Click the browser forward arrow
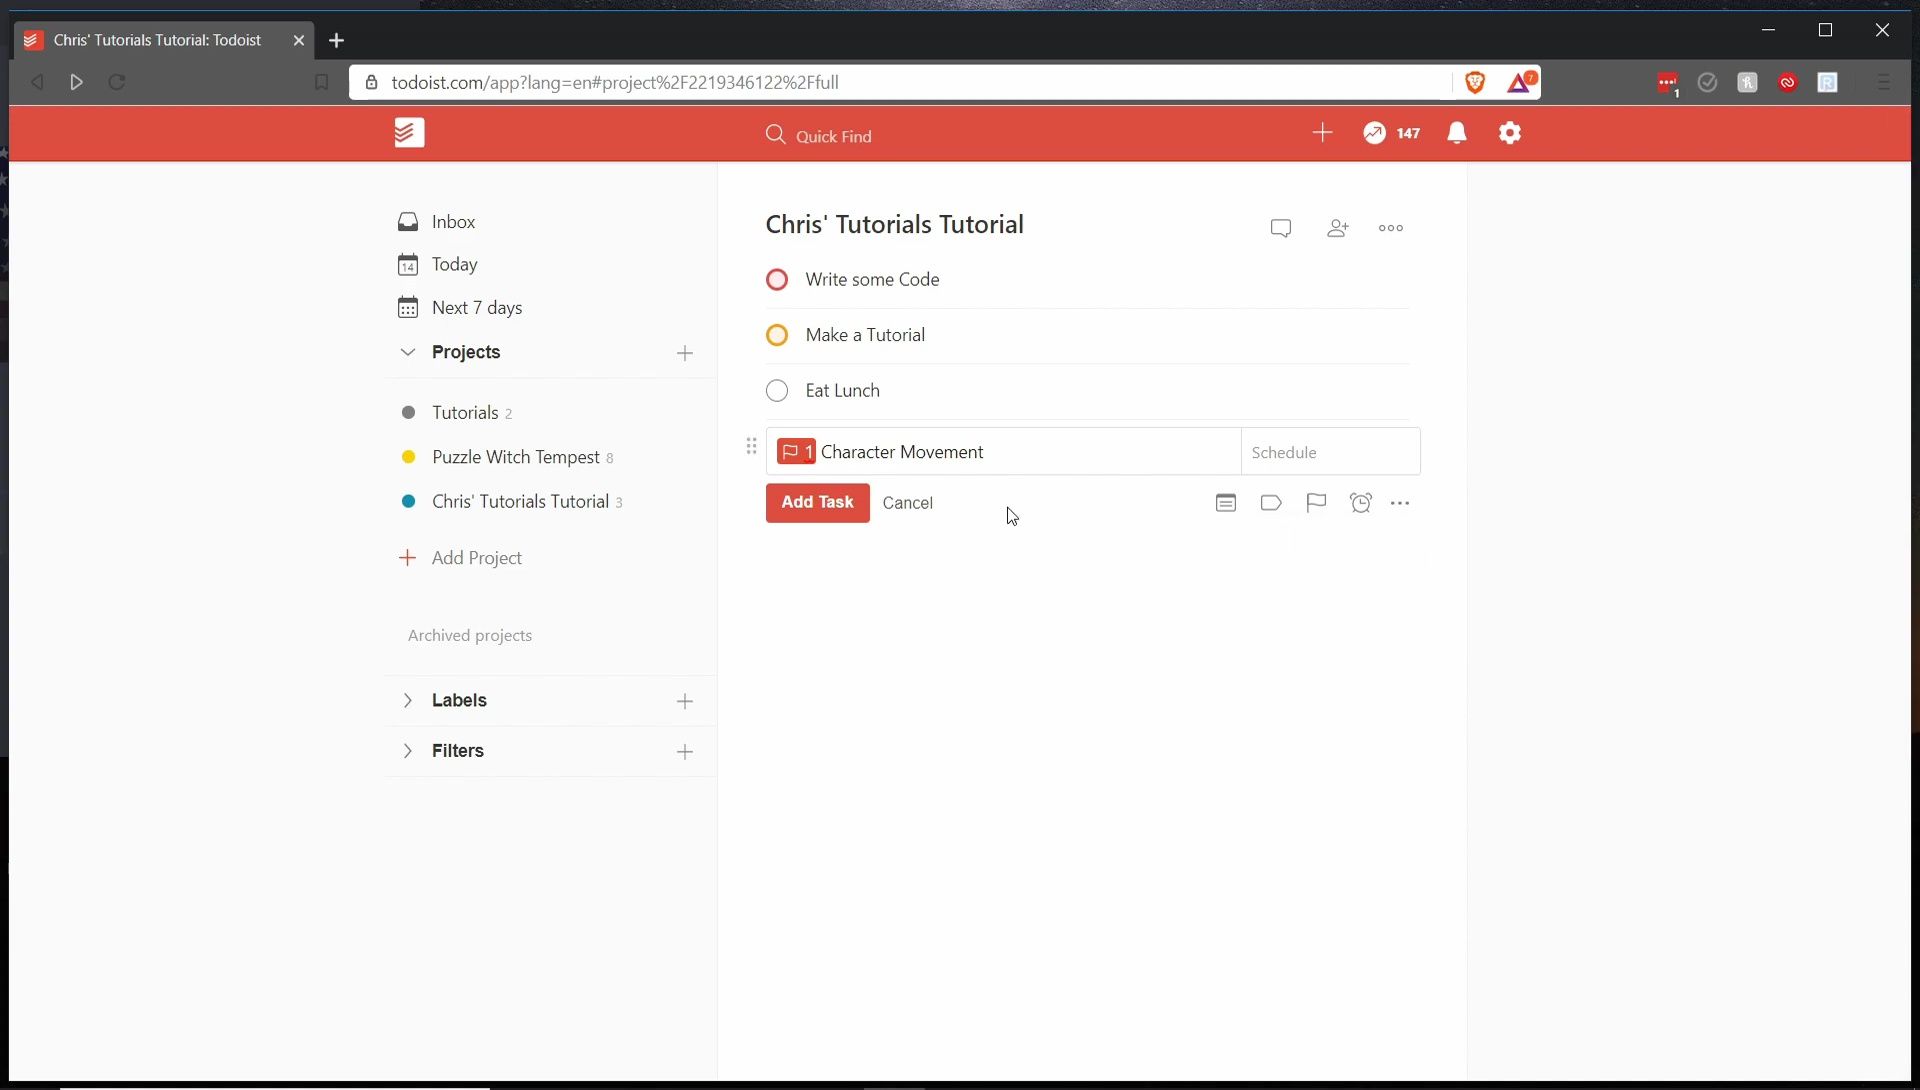 coord(76,82)
